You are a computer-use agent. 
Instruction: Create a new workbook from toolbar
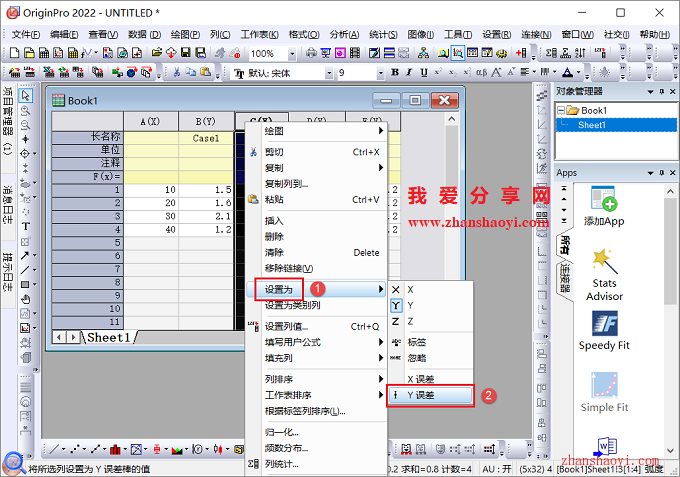tap(44, 53)
